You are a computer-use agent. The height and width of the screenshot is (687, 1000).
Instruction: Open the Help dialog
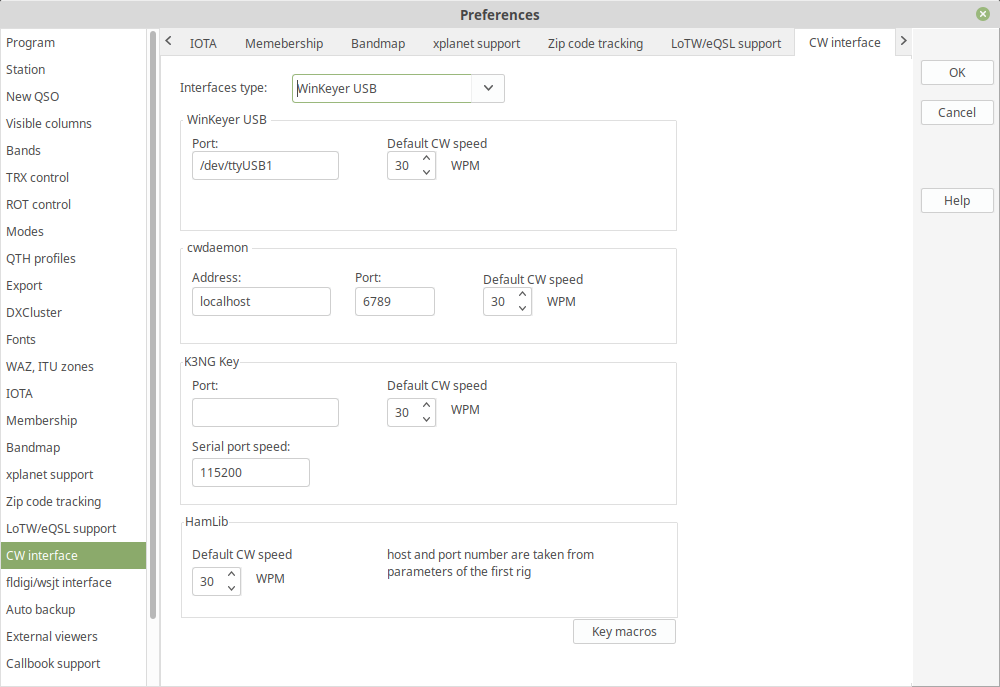[957, 201]
